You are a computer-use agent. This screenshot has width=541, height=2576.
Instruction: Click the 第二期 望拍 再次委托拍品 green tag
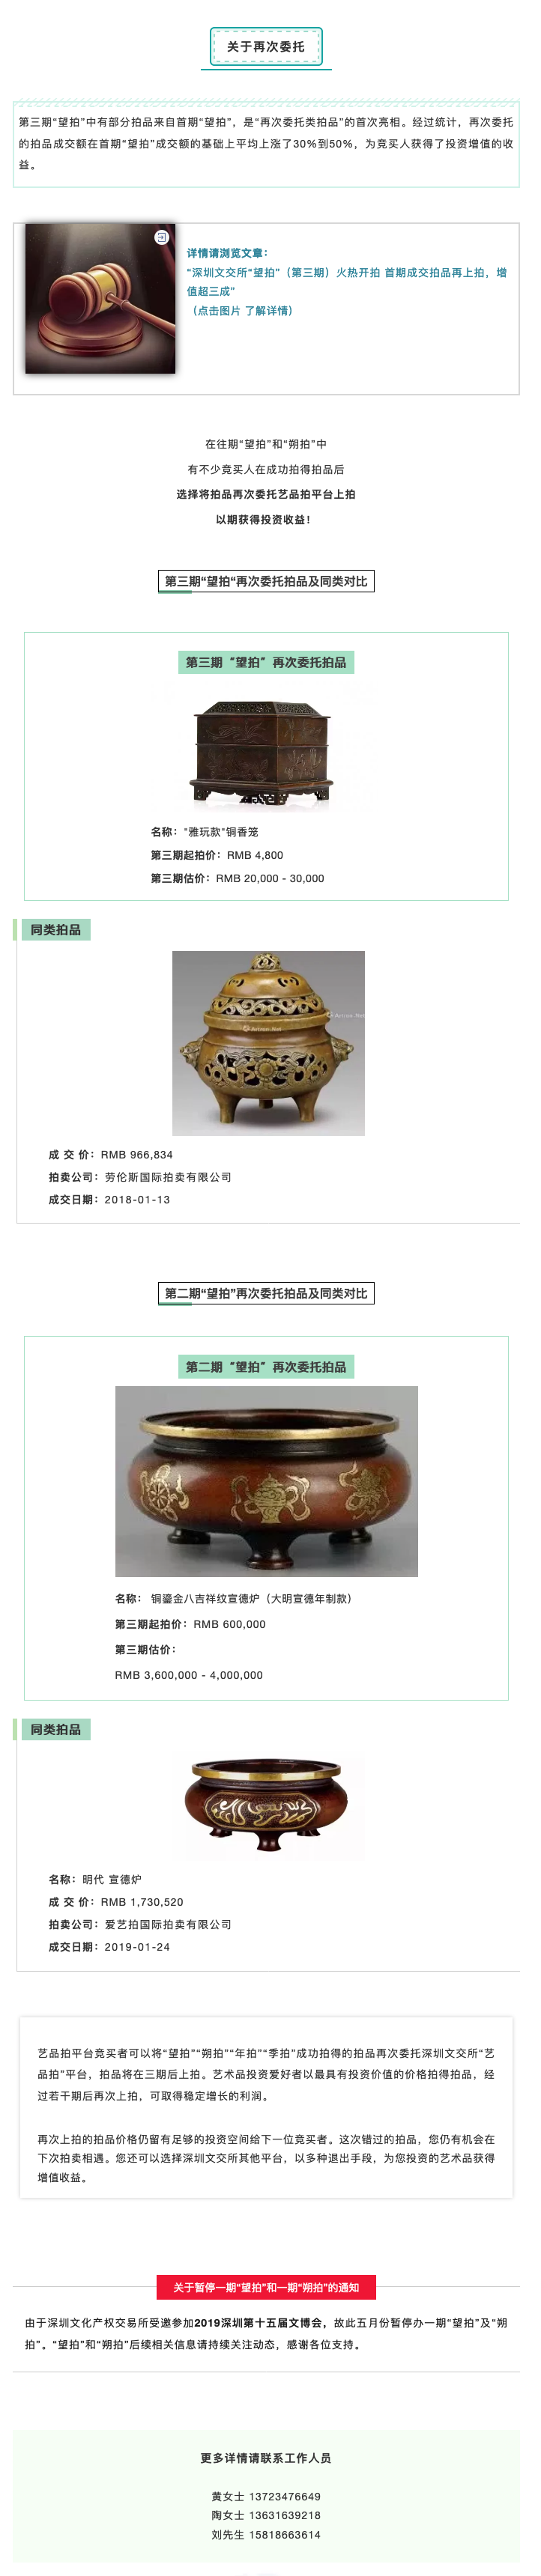point(266,1366)
